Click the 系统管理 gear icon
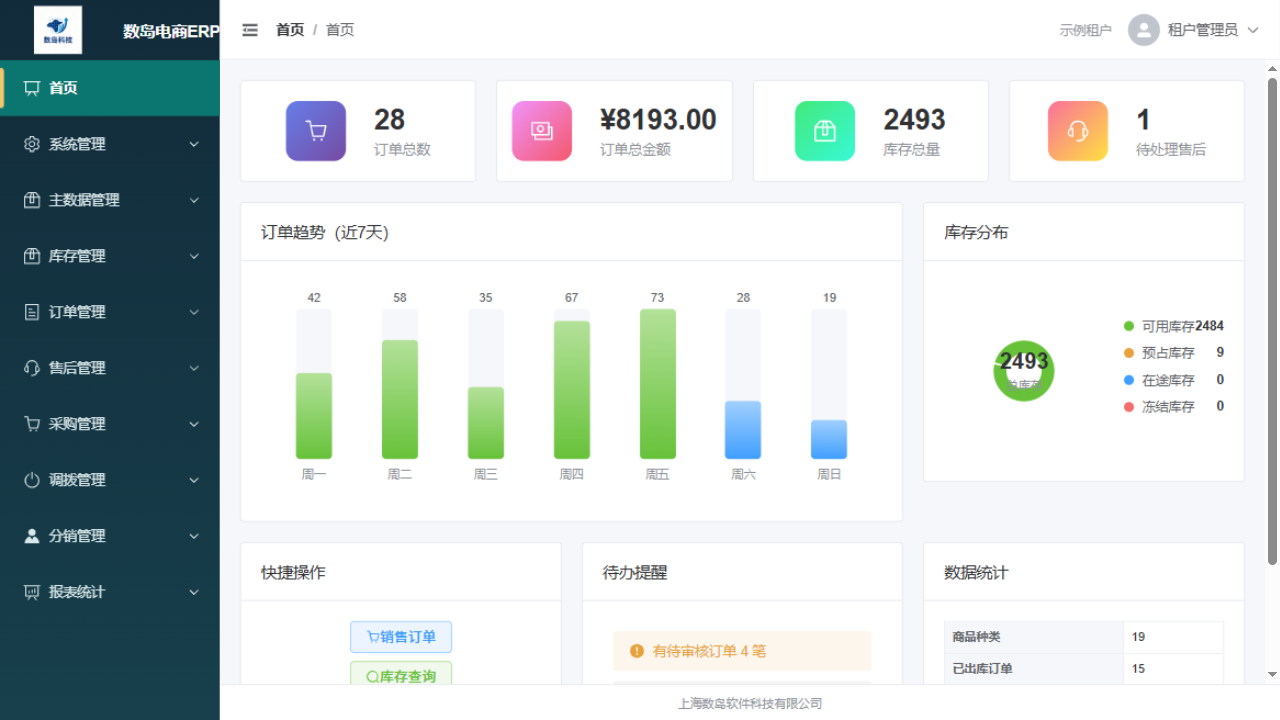Image resolution: width=1280 pixels, height=720 pixels. 32,144
